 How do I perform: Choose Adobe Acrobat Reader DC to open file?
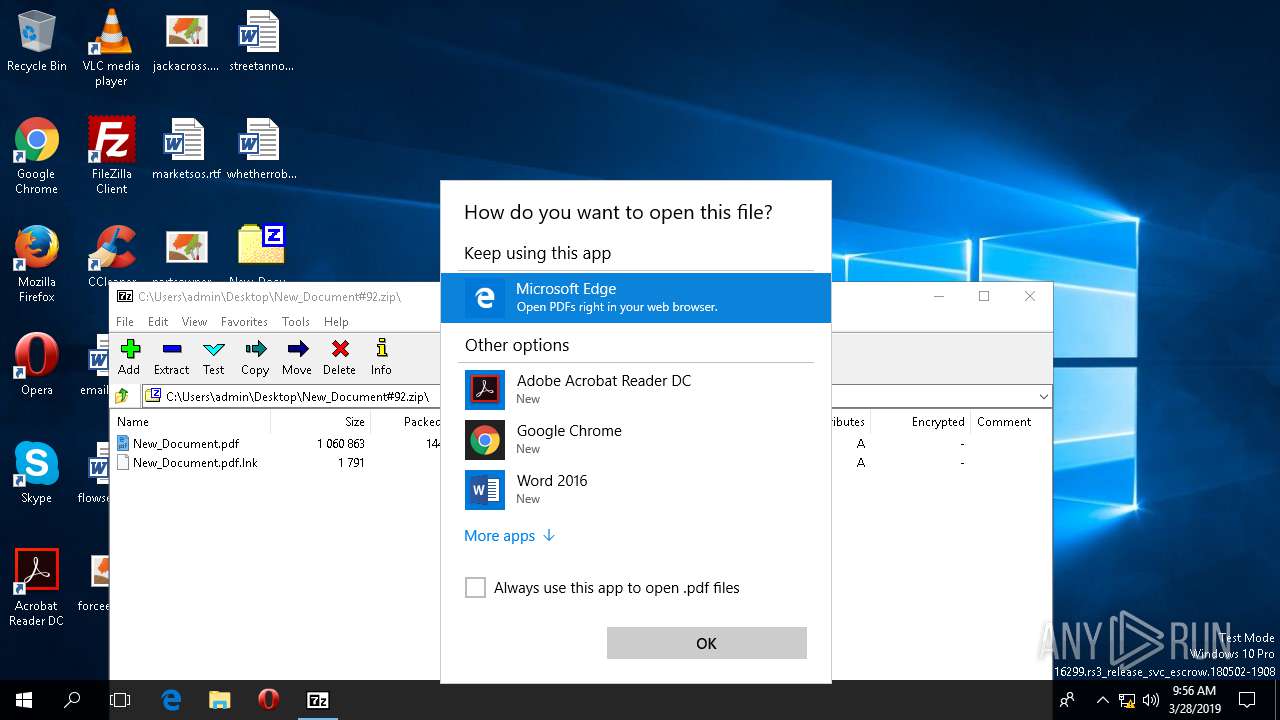pyautogui.click(x=636, y=389)
